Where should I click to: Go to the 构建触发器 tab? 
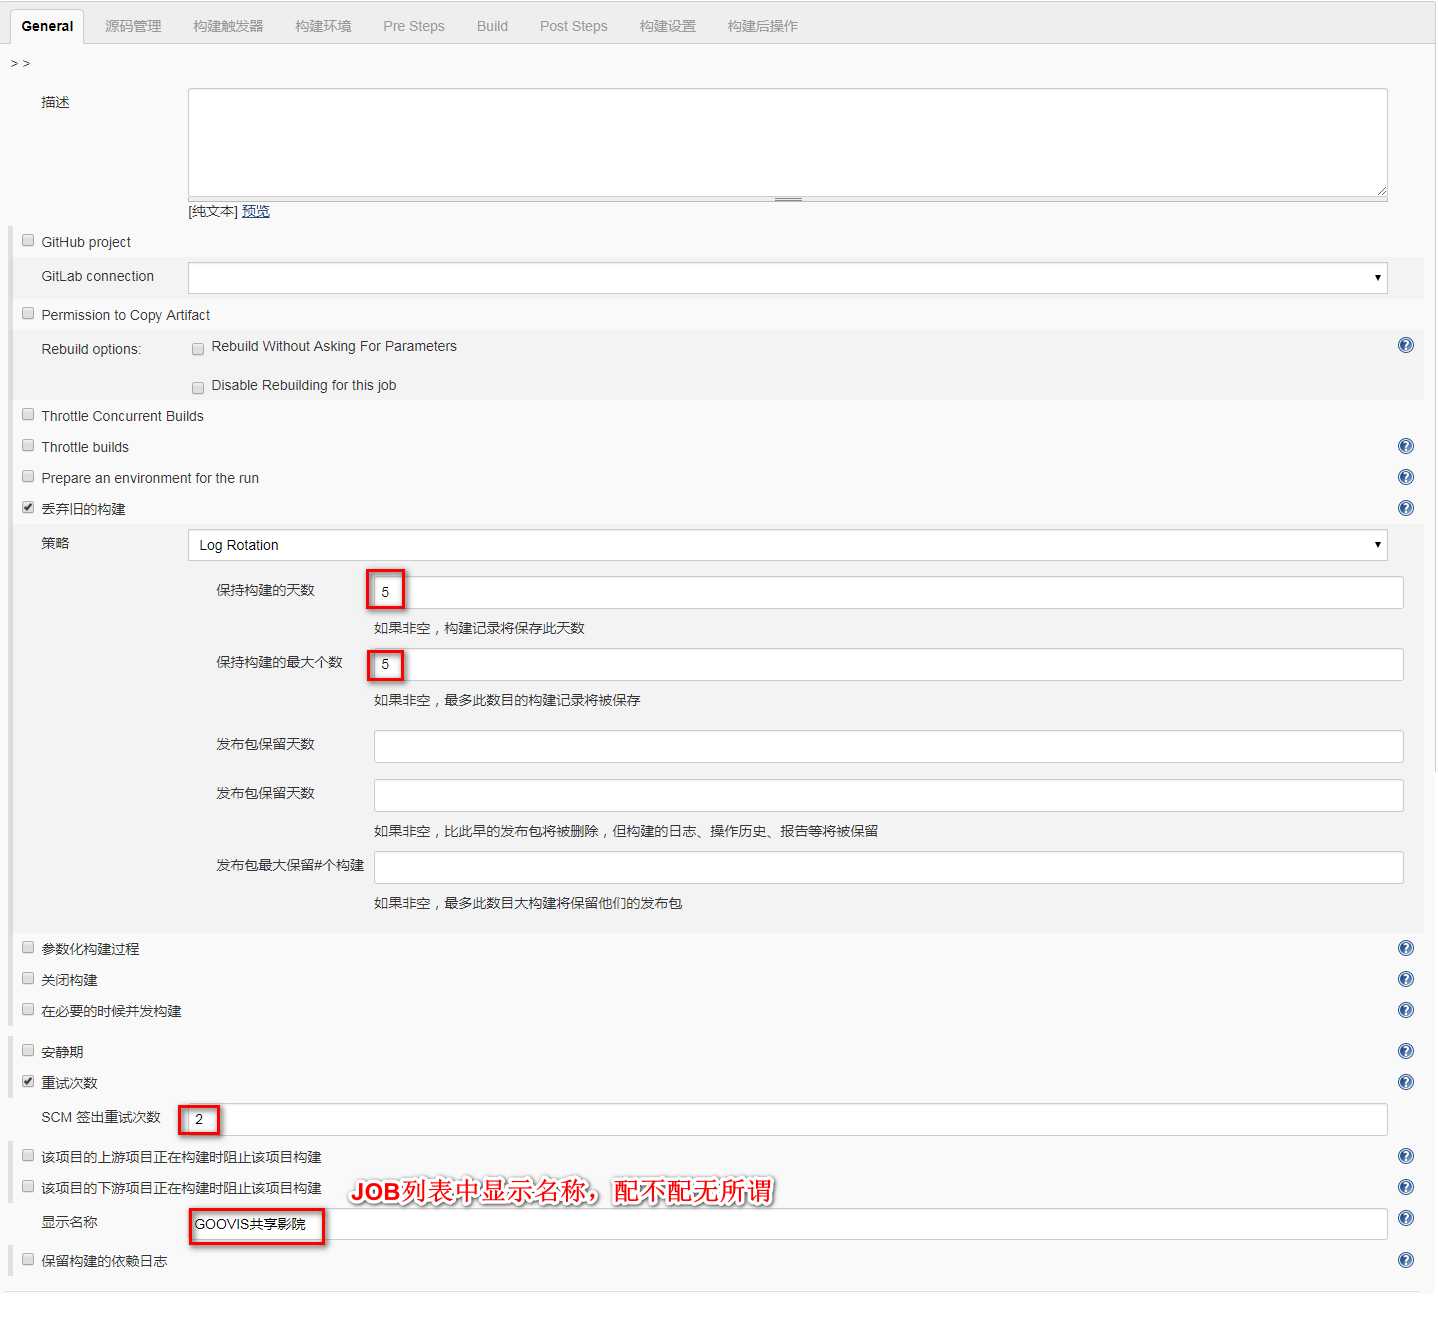[228, 26]
